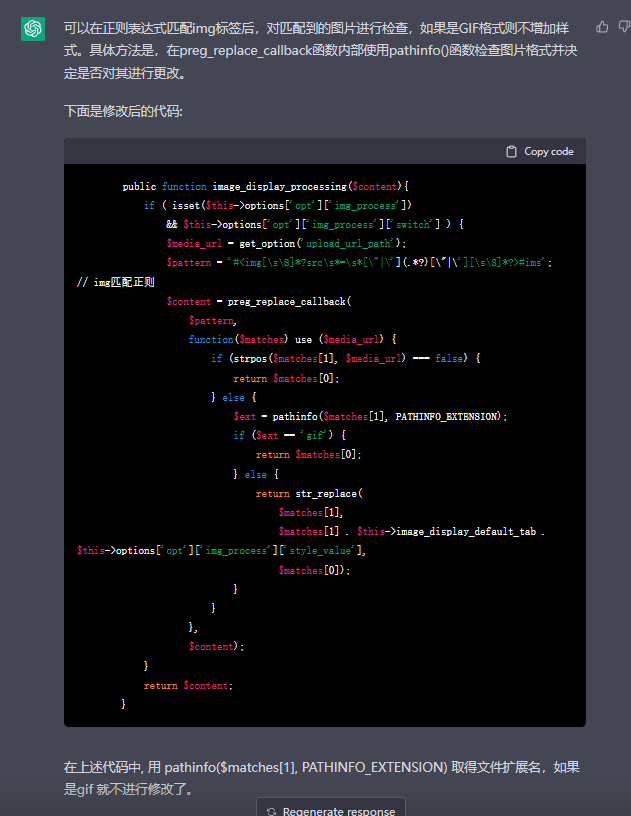Click the get_option('upload_url_path') code line
This screenshot has height=816, width=631.
pyautogui.click(x=283, y=243)
